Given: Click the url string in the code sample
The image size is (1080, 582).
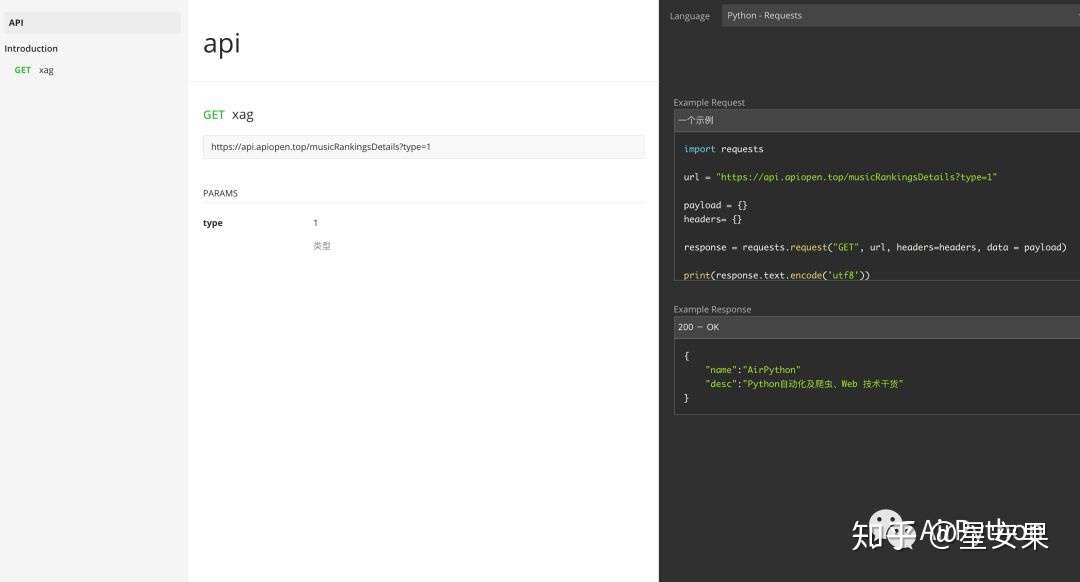Looking at the screenshot, I should pos(856,177).
